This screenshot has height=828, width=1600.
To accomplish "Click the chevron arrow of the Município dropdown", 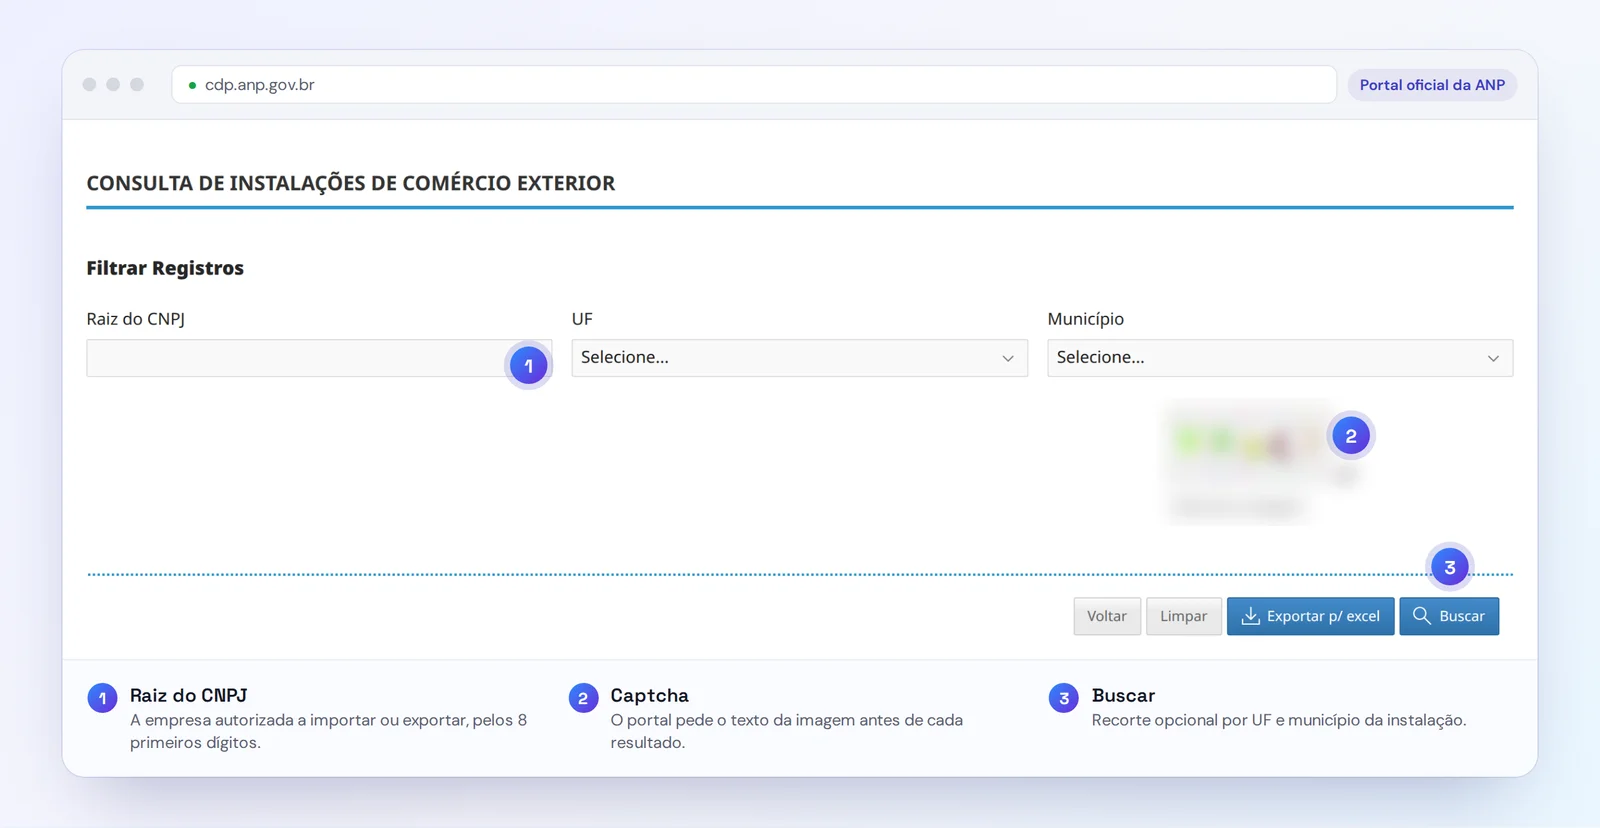I will tap(1493, 358).
